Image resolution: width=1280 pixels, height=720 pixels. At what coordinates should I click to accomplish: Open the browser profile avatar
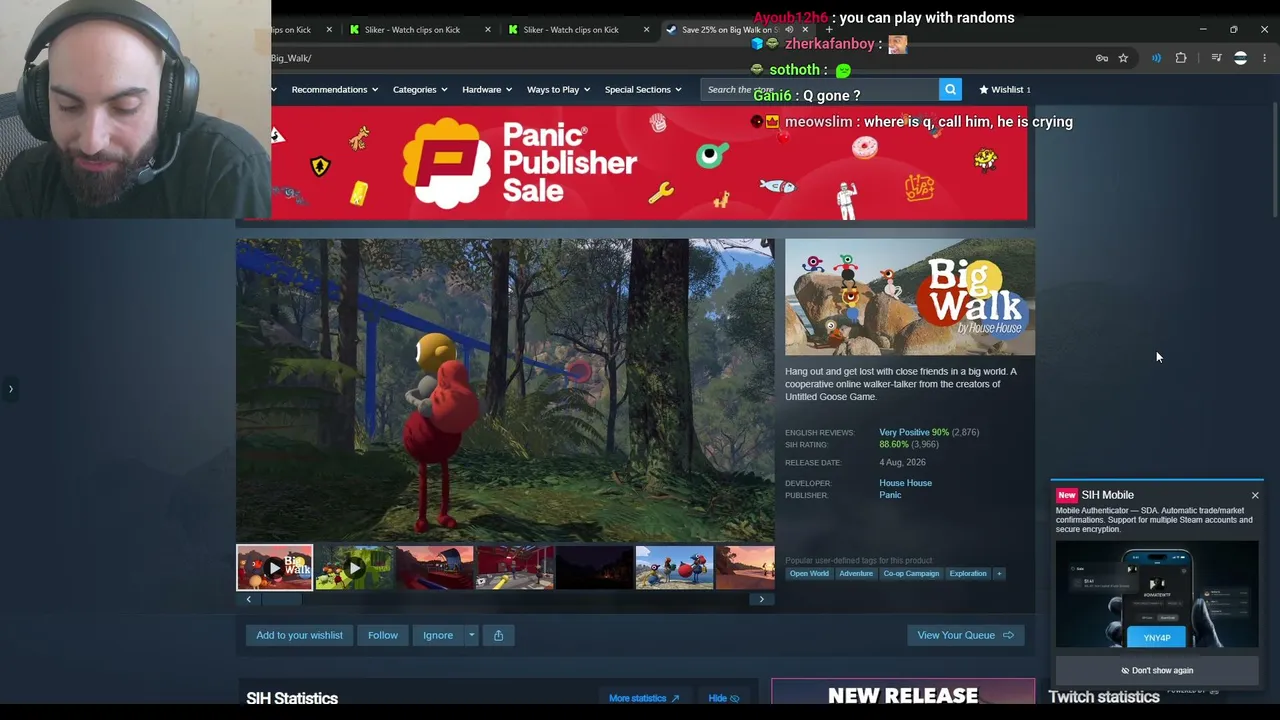pos(1241,58)
